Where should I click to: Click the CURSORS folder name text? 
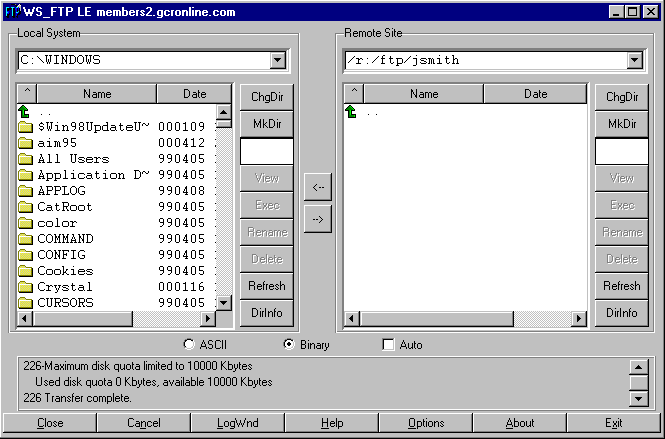pos(65,303)
